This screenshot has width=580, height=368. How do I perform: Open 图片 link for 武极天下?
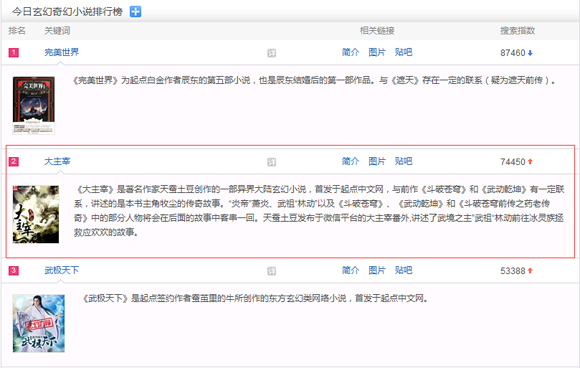377,270
